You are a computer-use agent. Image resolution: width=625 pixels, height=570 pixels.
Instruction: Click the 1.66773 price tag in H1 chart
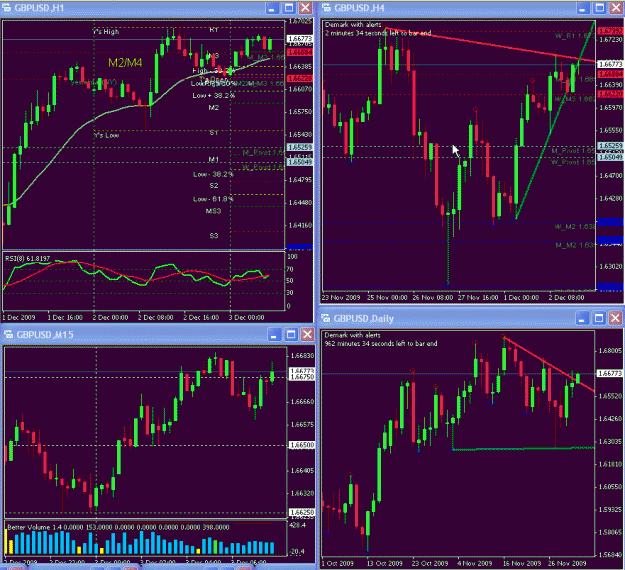coord(300,39)
